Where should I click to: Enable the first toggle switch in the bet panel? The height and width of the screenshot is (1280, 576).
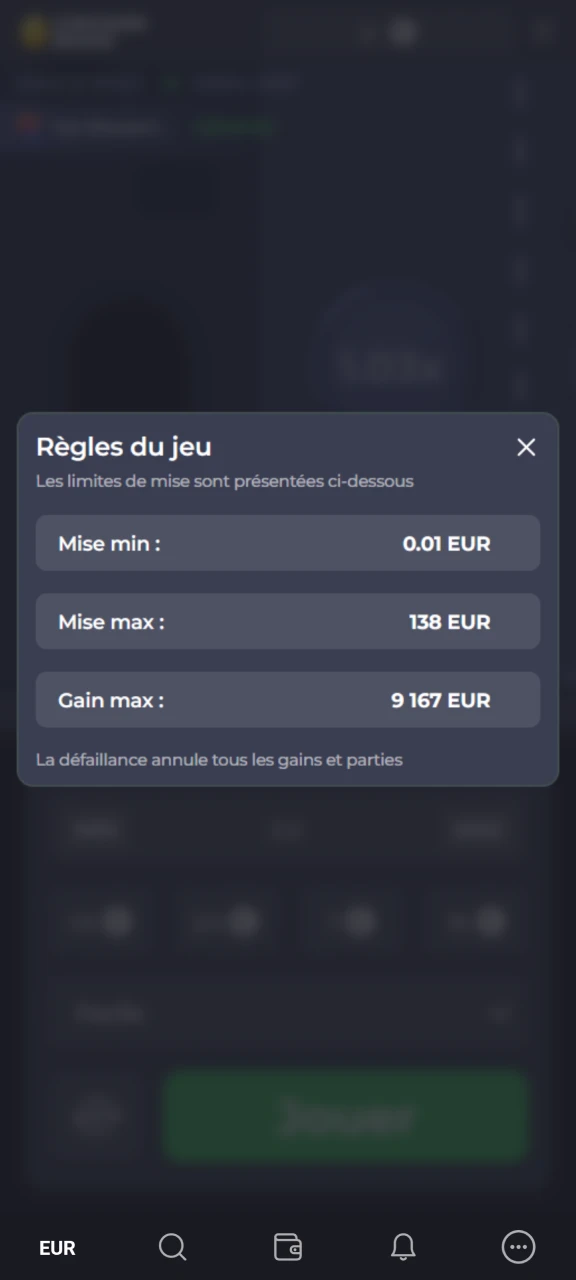pyautogui.click(x=113, y=922)
